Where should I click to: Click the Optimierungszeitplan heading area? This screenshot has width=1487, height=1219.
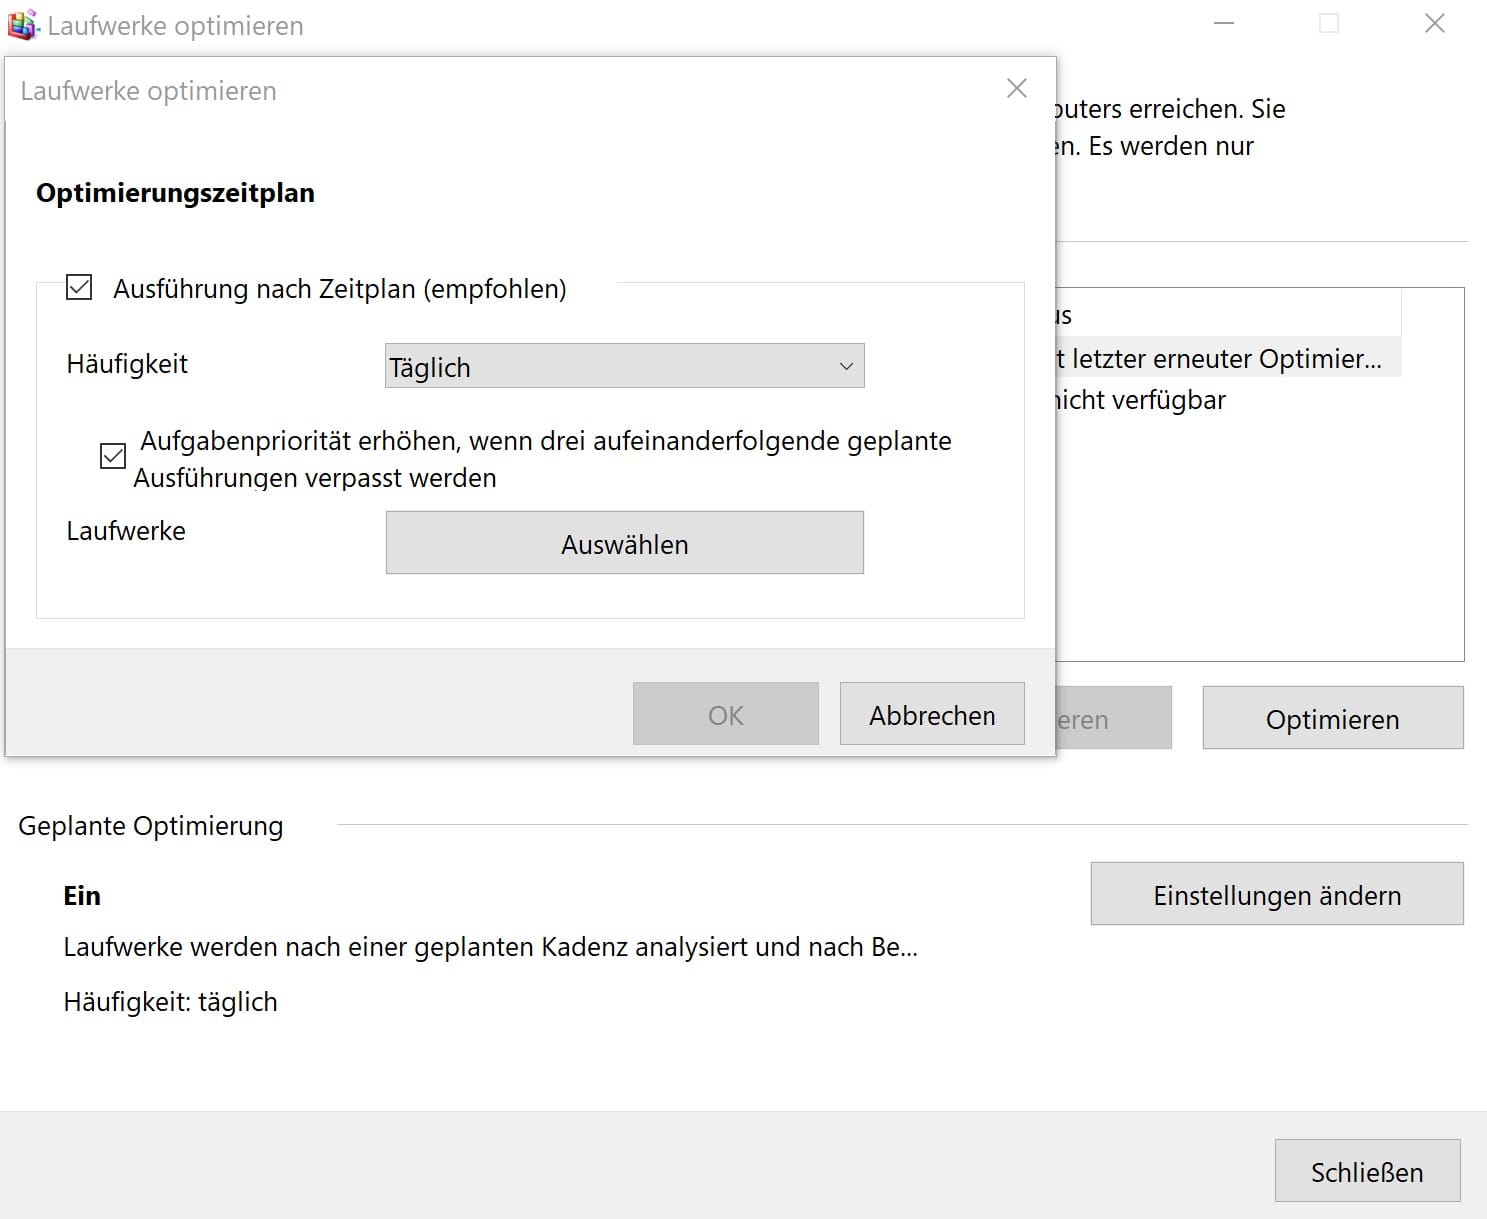coord(176,193)
